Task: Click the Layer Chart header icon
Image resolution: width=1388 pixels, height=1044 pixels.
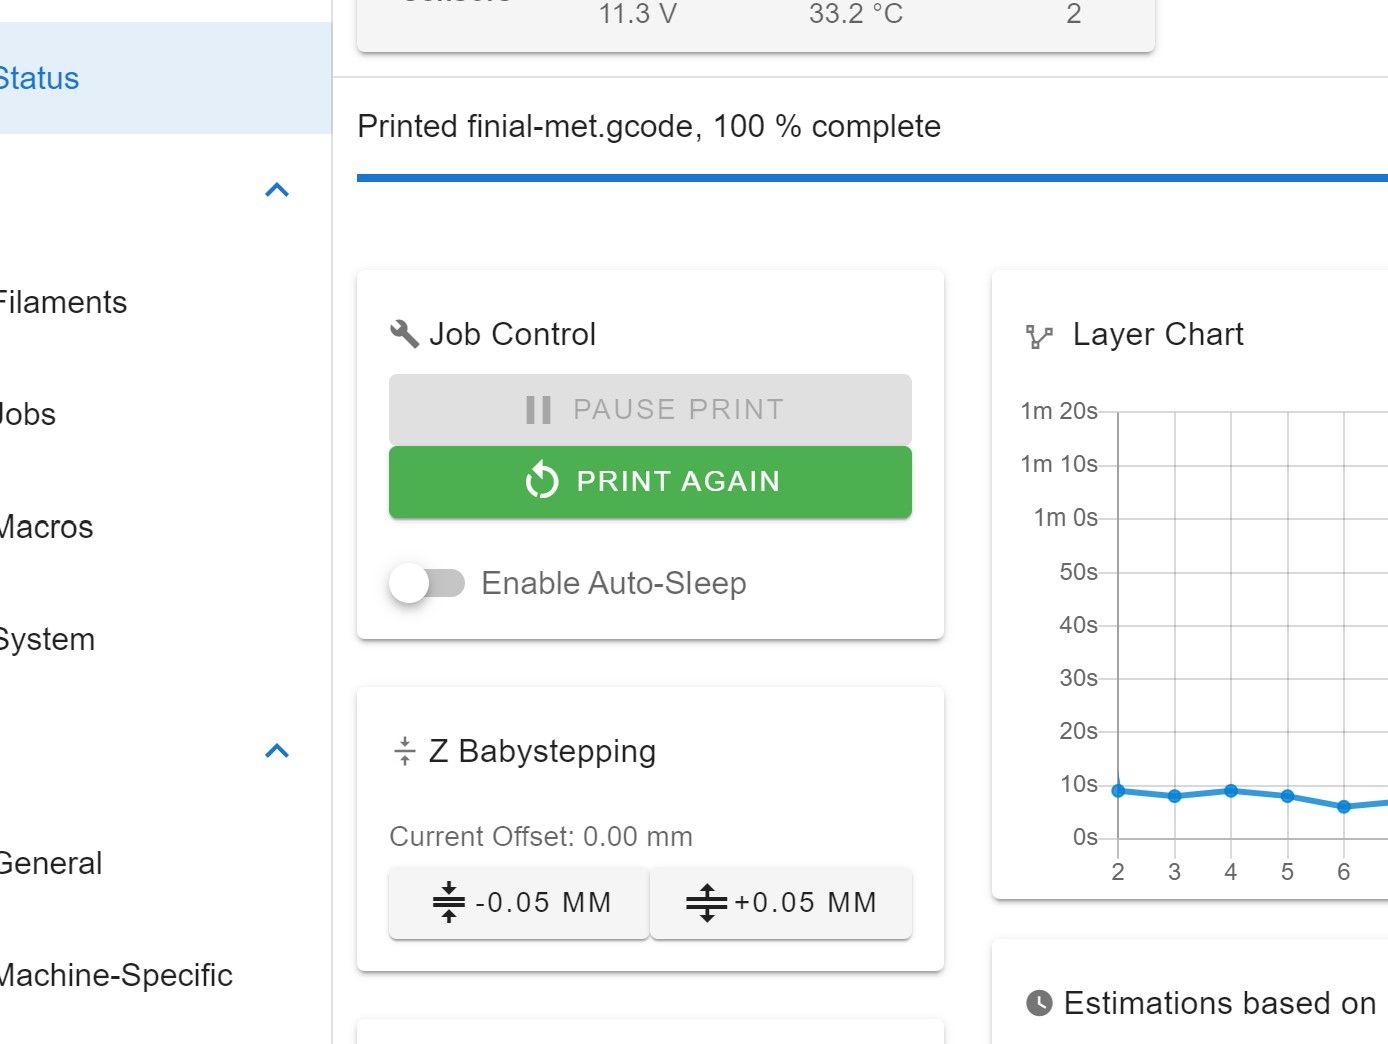Action: 1040,336
